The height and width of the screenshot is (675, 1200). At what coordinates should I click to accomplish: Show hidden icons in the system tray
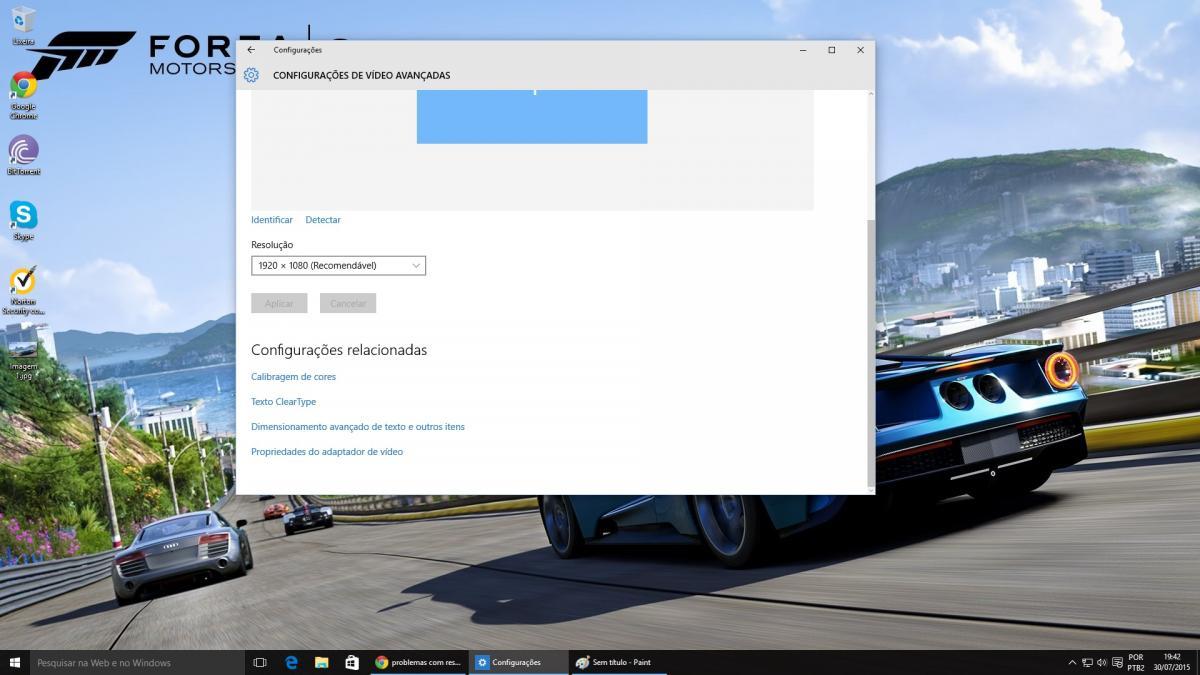(1072, 662)
